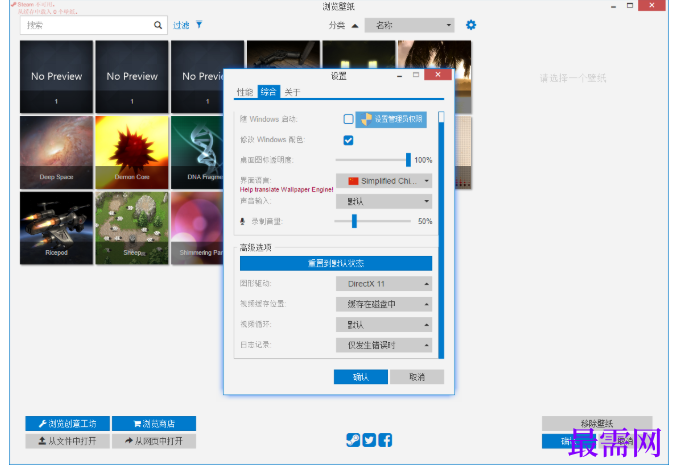
Task: Open the Steam link icon at the bottom
Action: point(353,440)
